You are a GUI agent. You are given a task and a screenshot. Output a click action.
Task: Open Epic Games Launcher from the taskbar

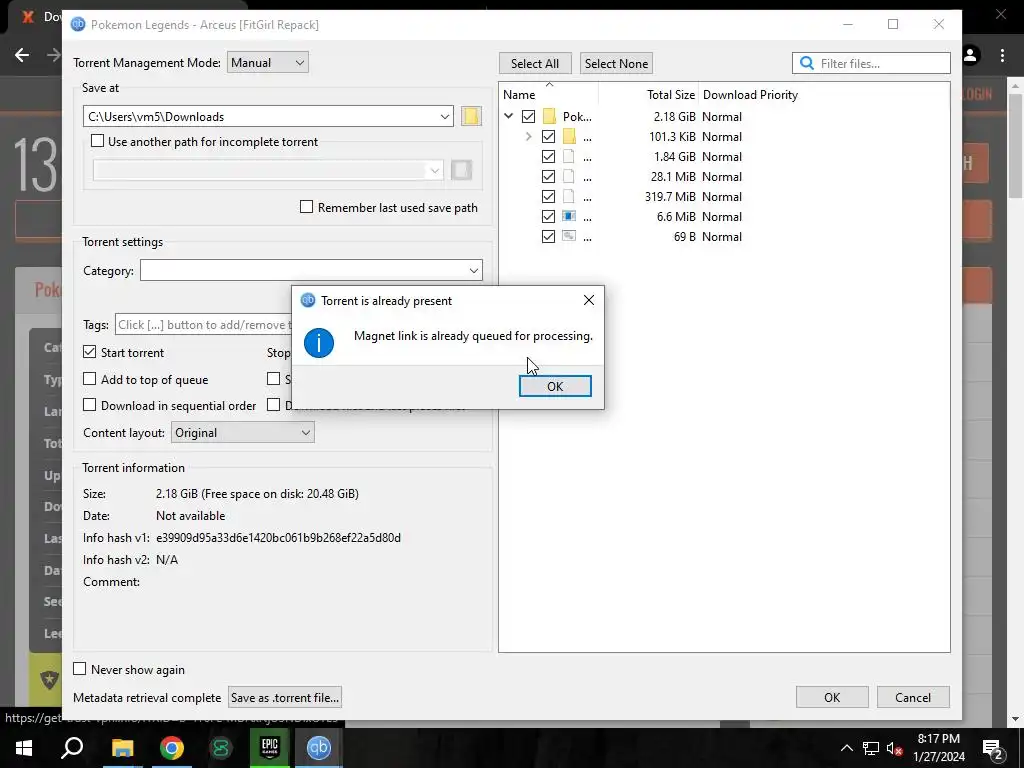click(270, 748)
